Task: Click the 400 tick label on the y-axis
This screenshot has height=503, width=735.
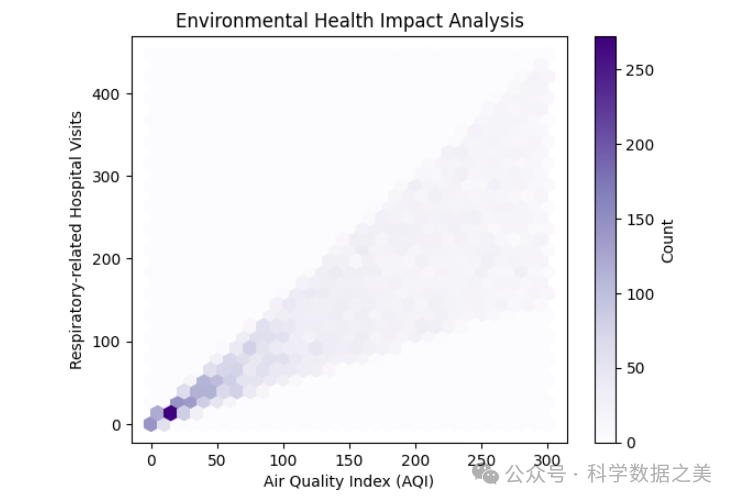Action: point(109,94)
